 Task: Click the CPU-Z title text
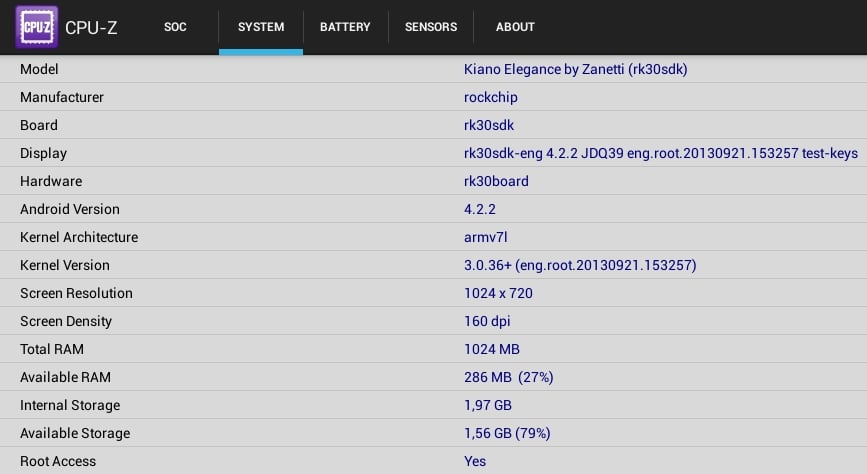(91, 27)
